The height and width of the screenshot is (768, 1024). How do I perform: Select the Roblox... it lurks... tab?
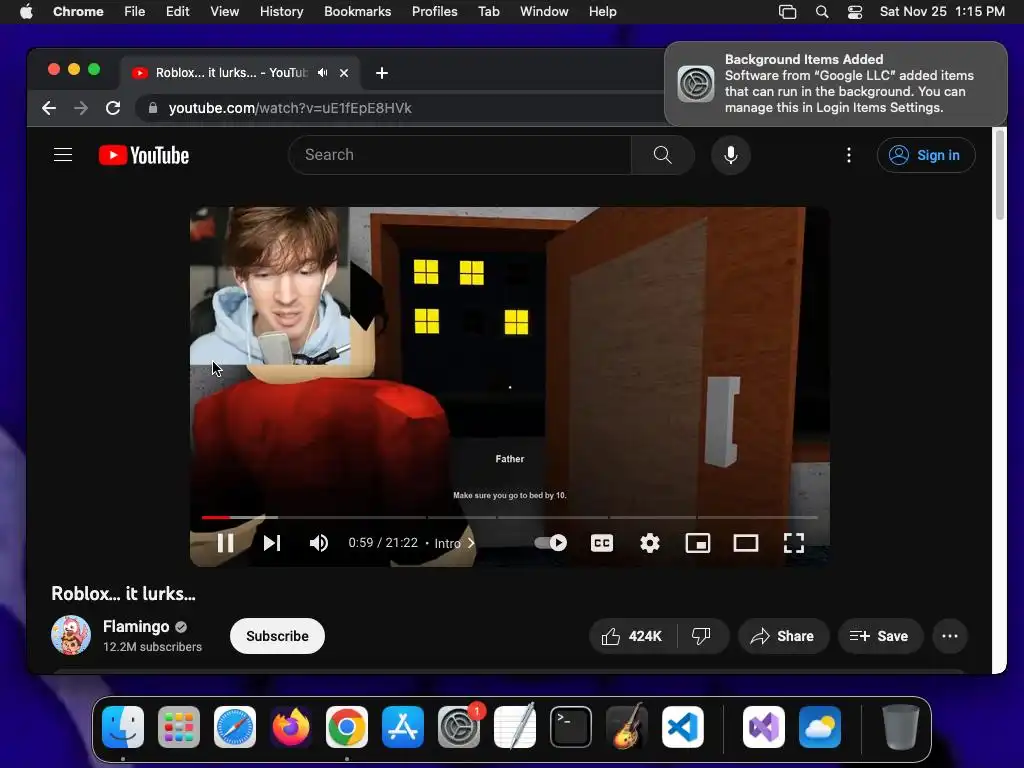(x=229, y=72)
